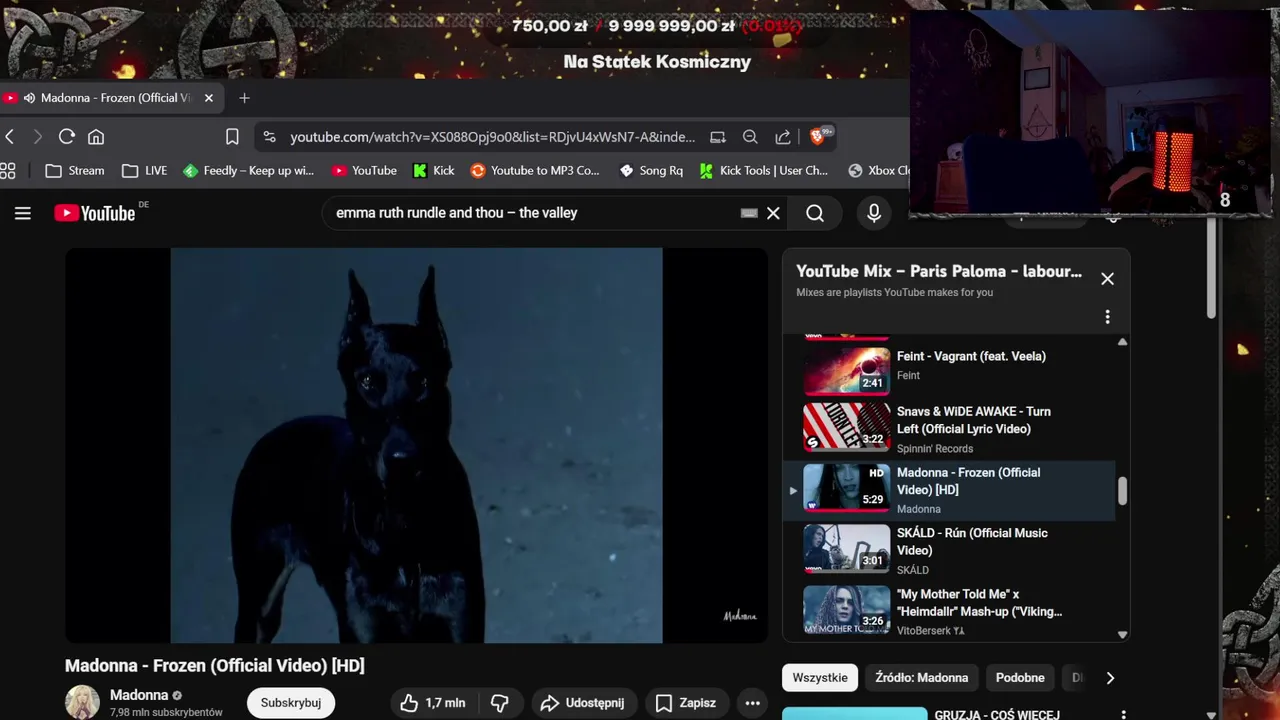The height and width of the screenshot is (720, 1280).
Task: Start voice search with microphone
Action: (874, 213)
